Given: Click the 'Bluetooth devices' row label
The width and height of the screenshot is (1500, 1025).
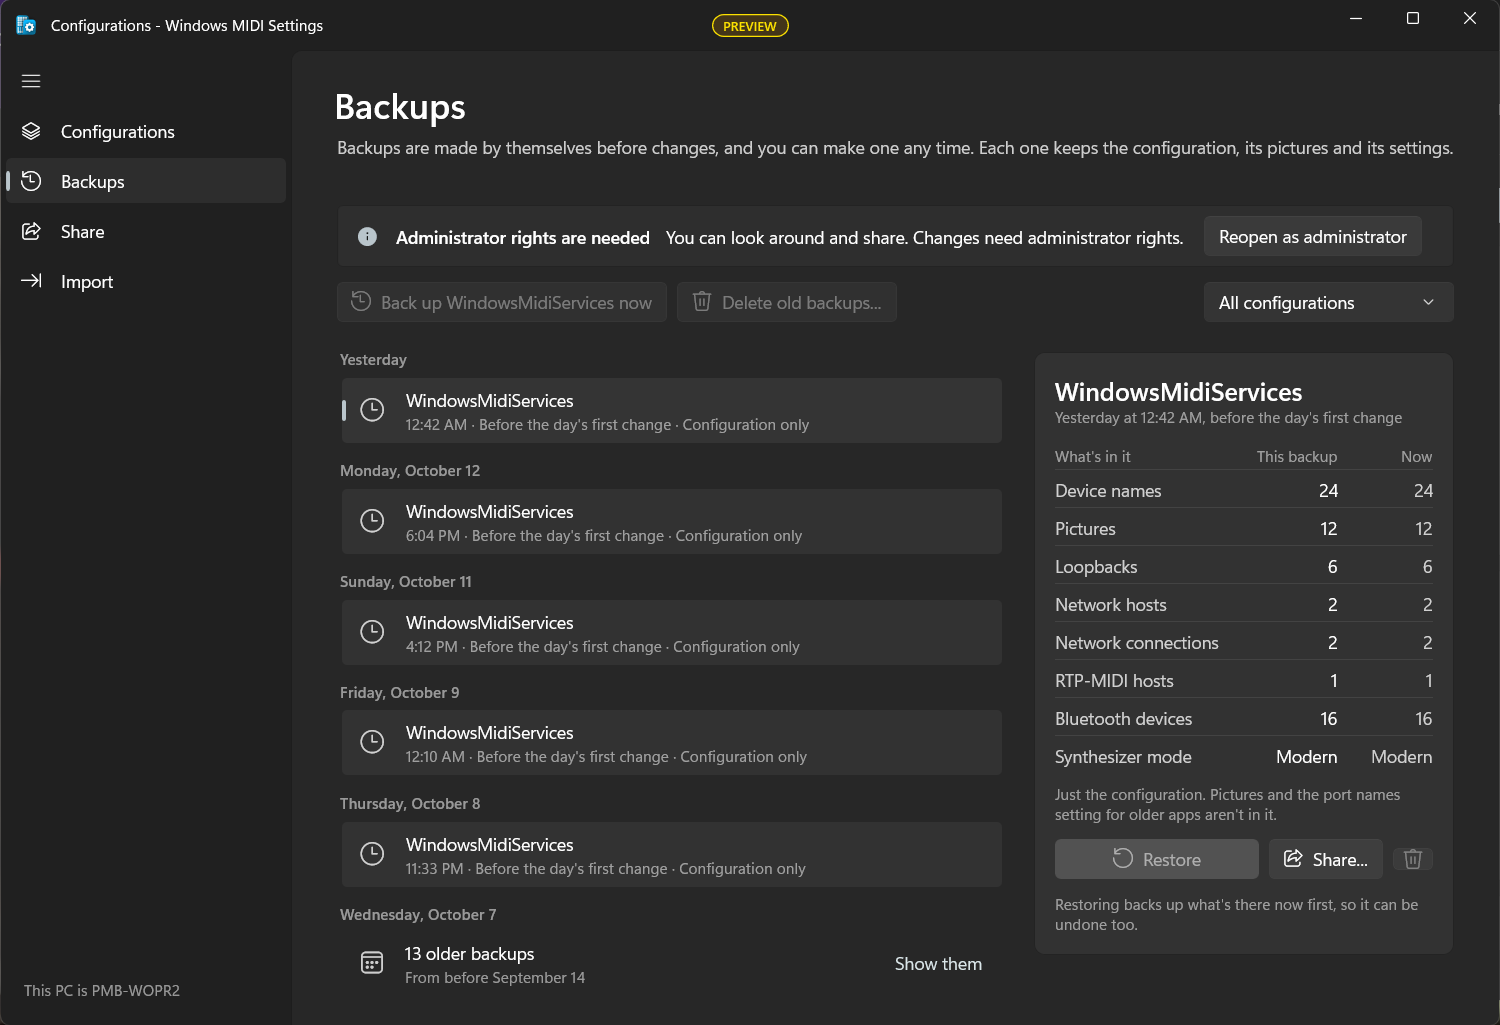Looking at the screenshot, I should (x=1123, y=719).
